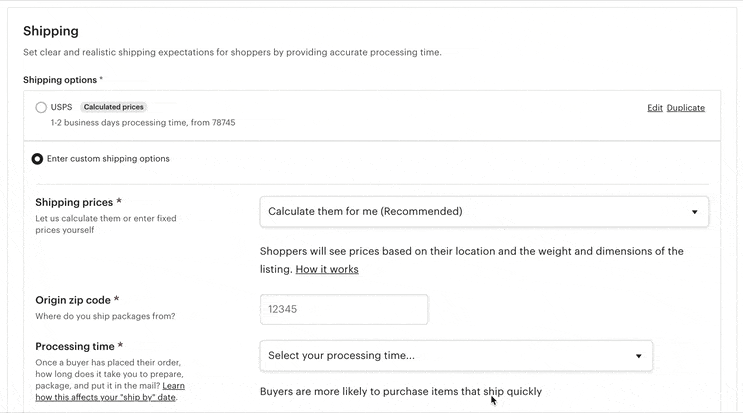
Task: Open the How it works link
Action: tap(326, 269)
